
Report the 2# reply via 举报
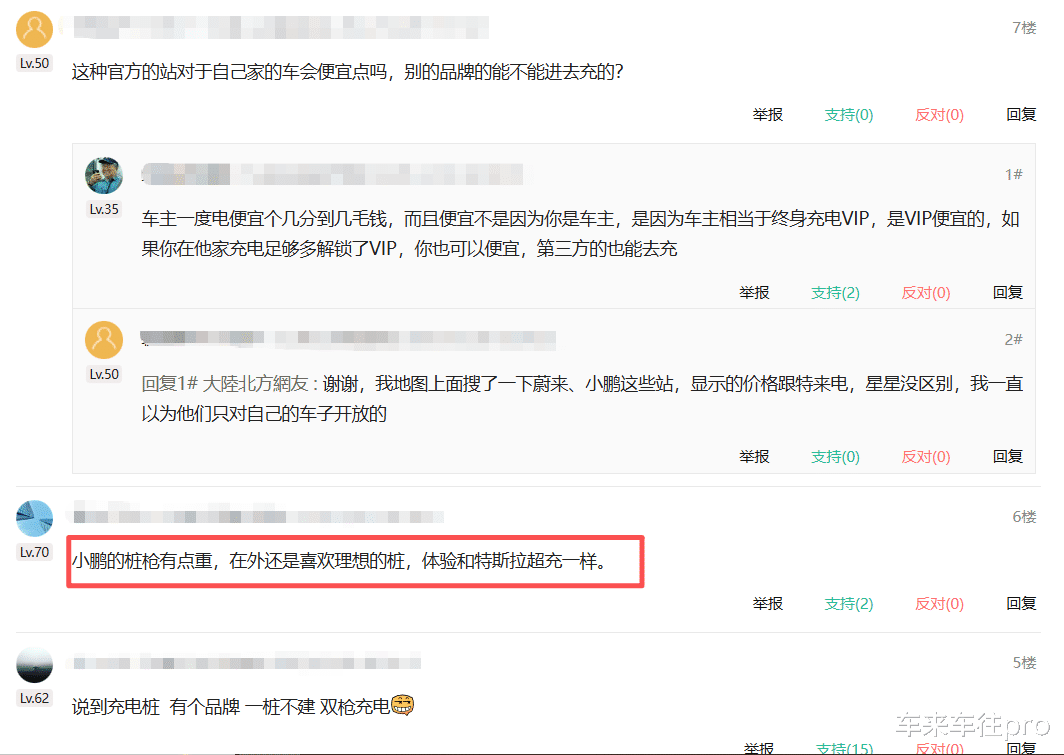(754, 457)
